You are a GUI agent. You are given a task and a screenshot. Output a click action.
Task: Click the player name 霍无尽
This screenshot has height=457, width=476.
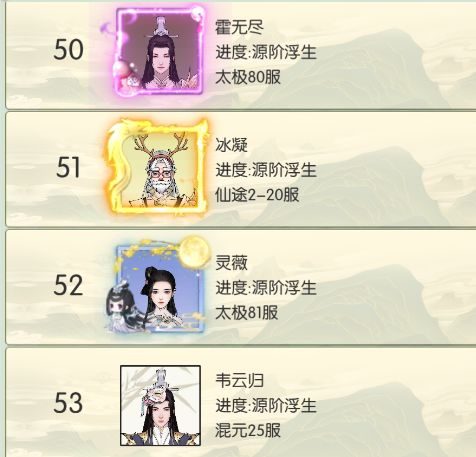click(x=239, y=27)
